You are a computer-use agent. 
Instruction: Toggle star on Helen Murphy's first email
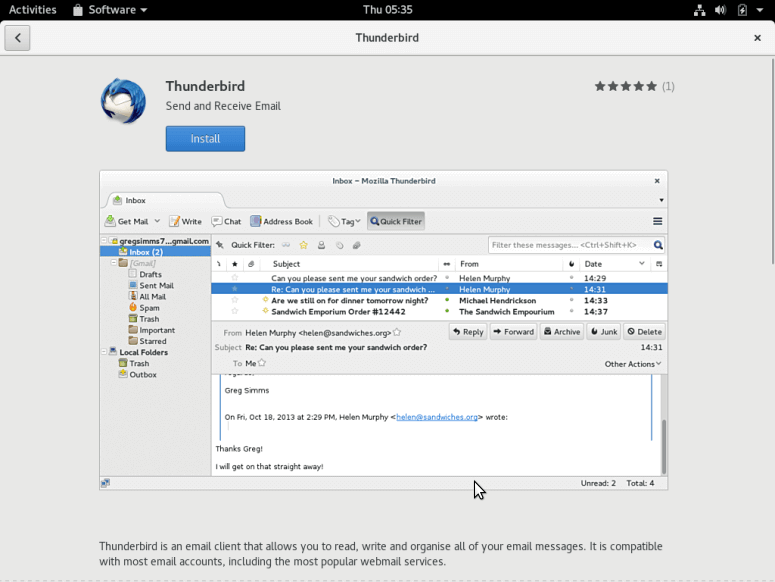coord(235,278)
